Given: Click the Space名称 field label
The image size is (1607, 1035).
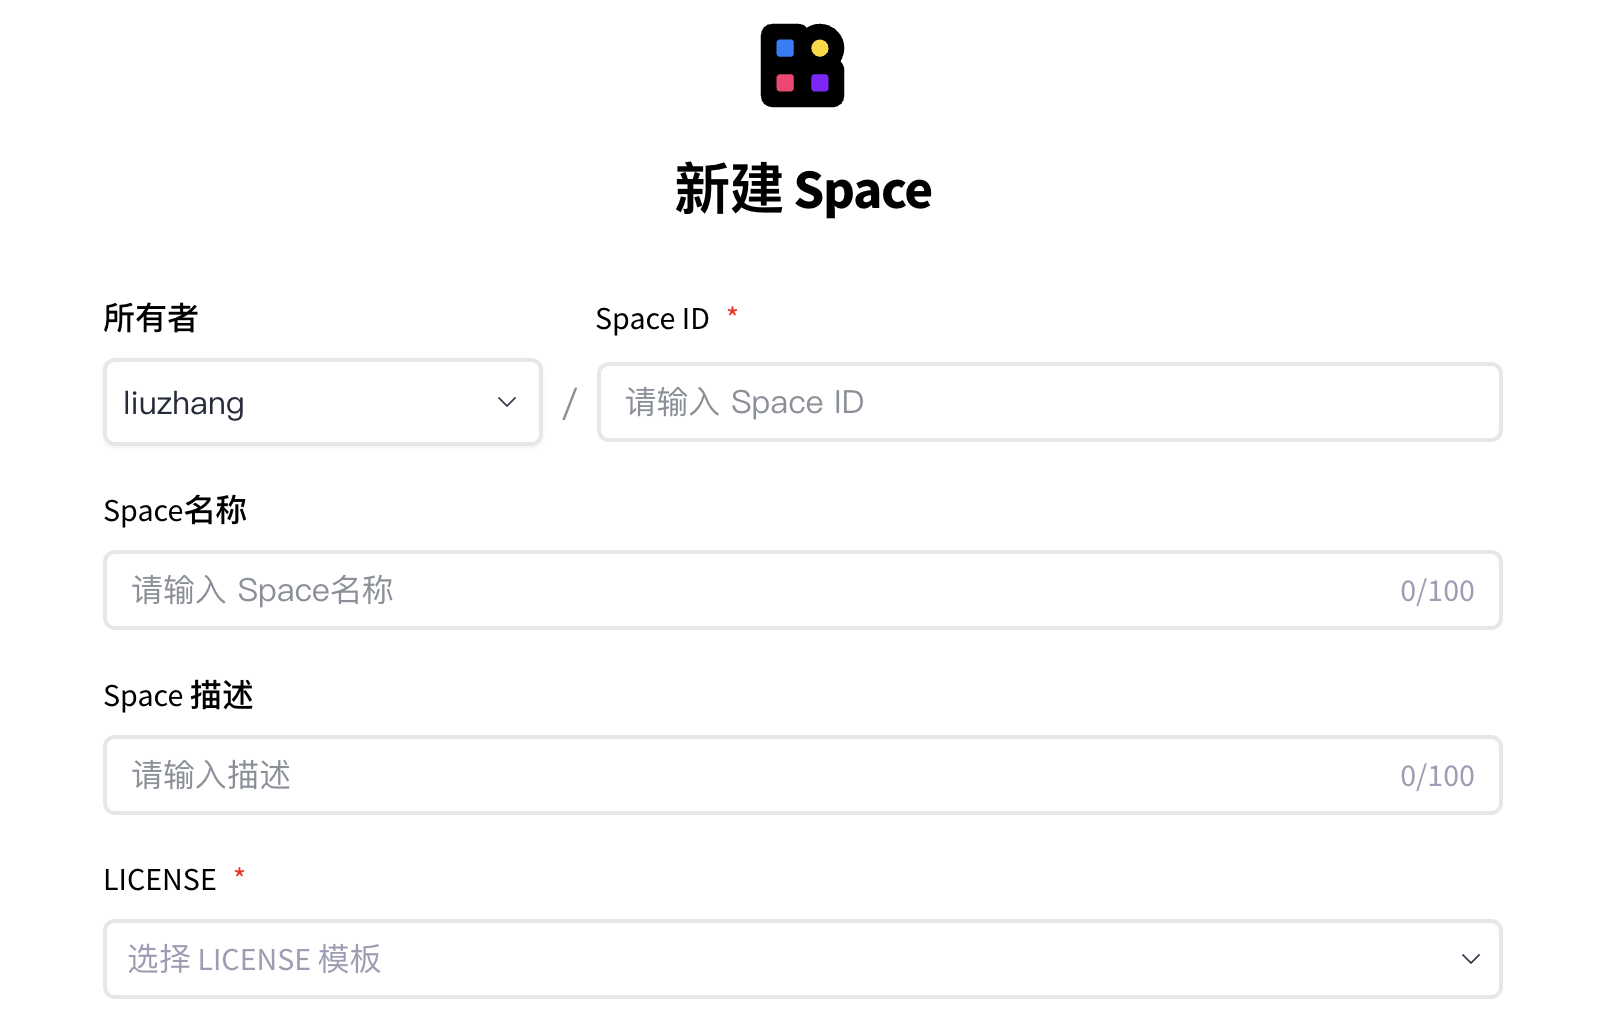Looking at the screenshot, I should [175, 510].
